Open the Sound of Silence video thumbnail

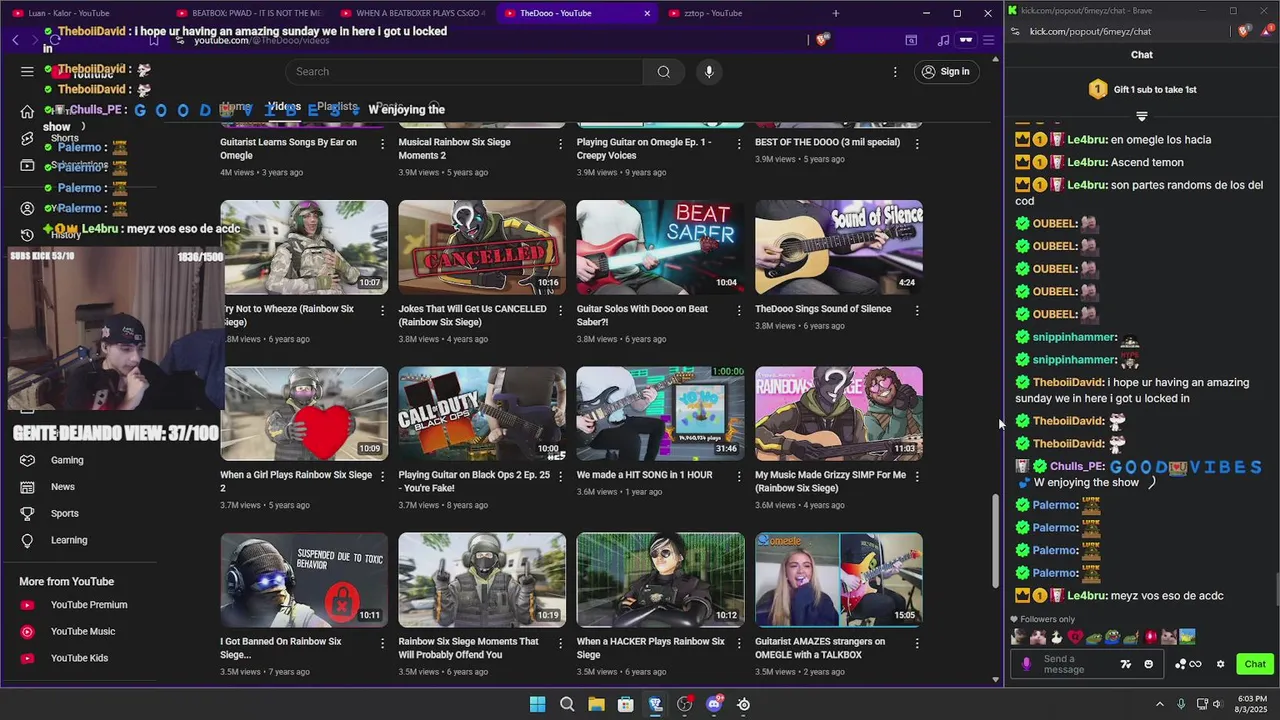coord(839,247)
